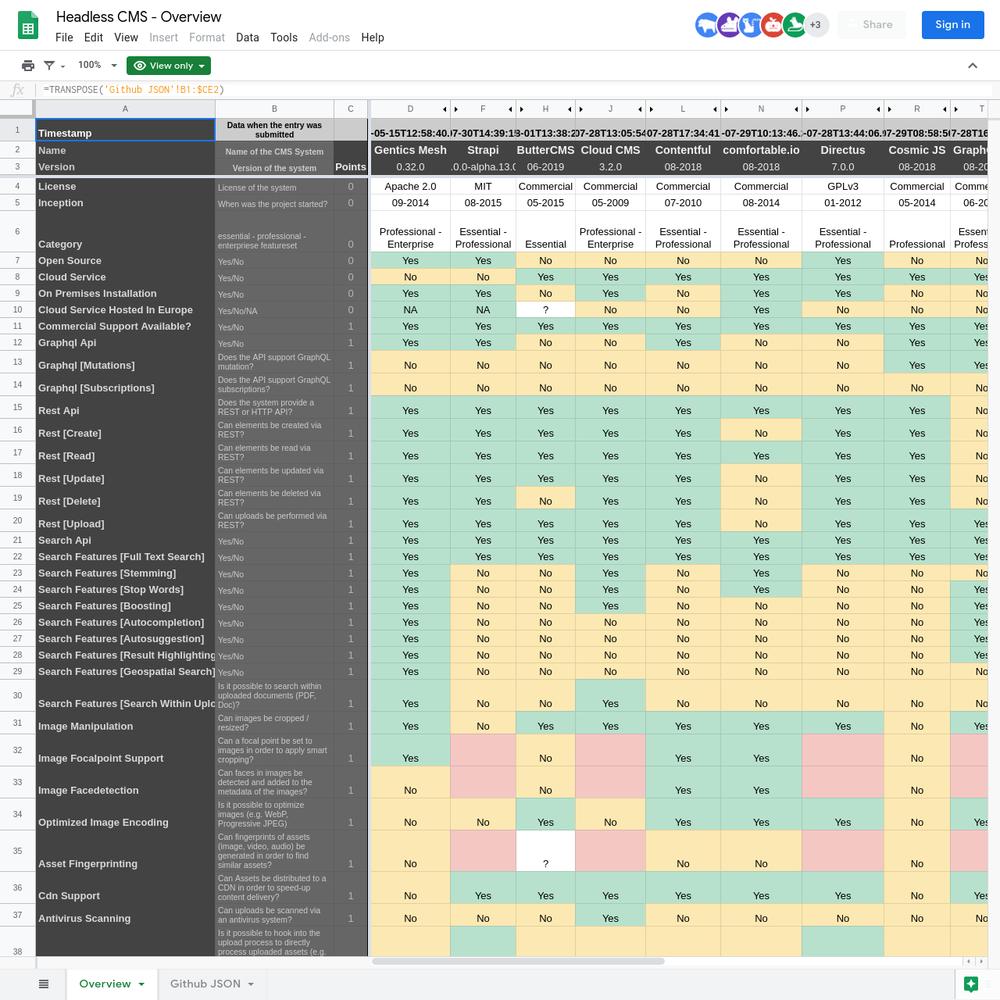Open the Edit menu

click(93, 38)
